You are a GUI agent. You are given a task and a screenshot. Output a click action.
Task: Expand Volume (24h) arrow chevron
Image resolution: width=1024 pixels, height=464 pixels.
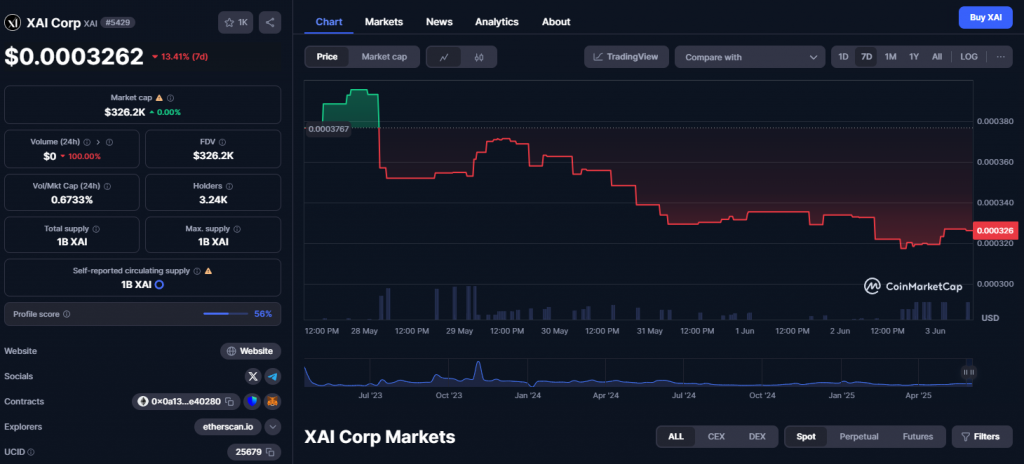99,142
